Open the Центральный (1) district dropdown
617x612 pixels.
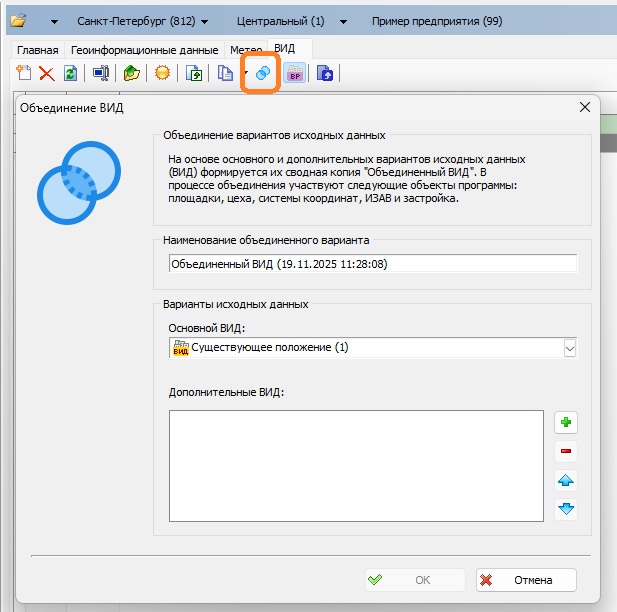pos(292,21)
